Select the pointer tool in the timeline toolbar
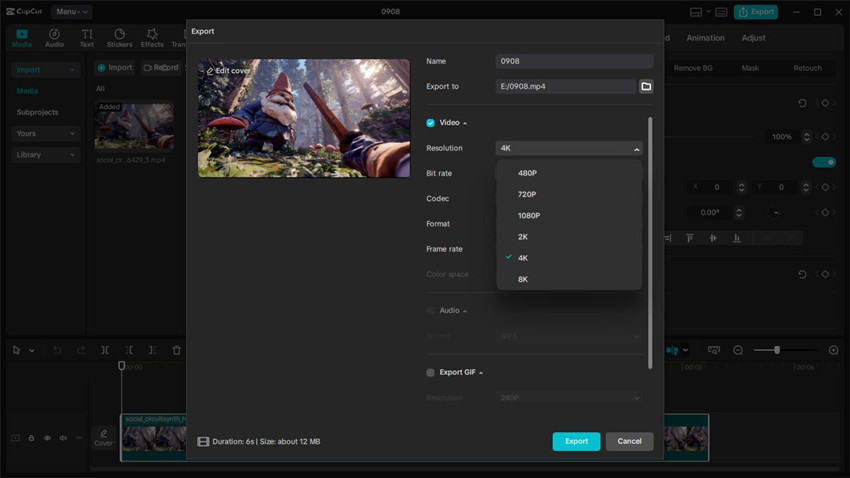 point(16,350)
